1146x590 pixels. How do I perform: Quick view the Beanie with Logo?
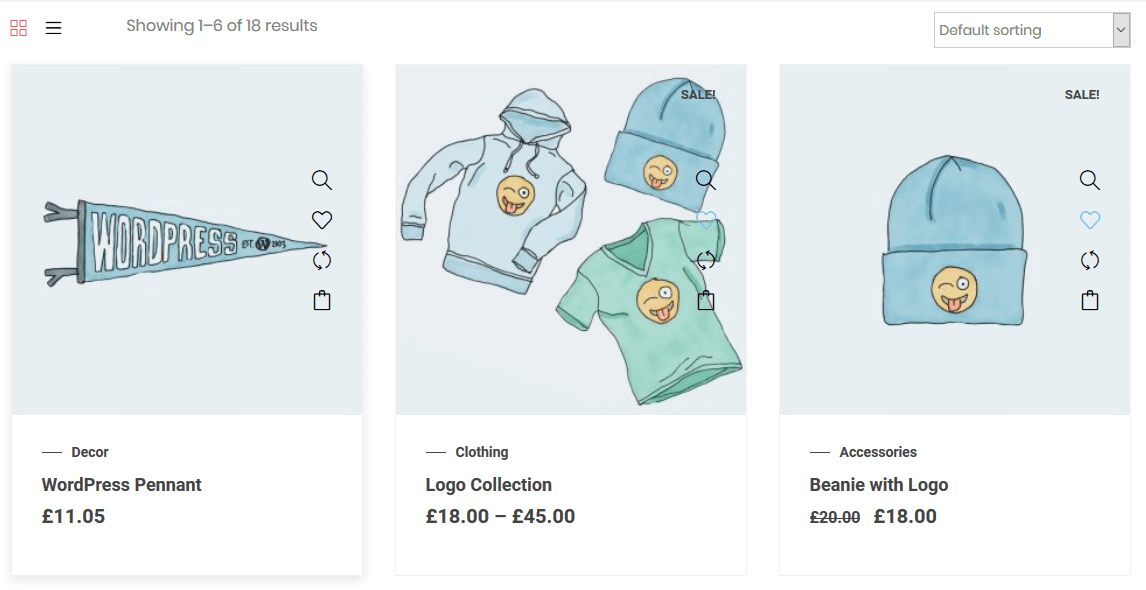coord(1090,180)
